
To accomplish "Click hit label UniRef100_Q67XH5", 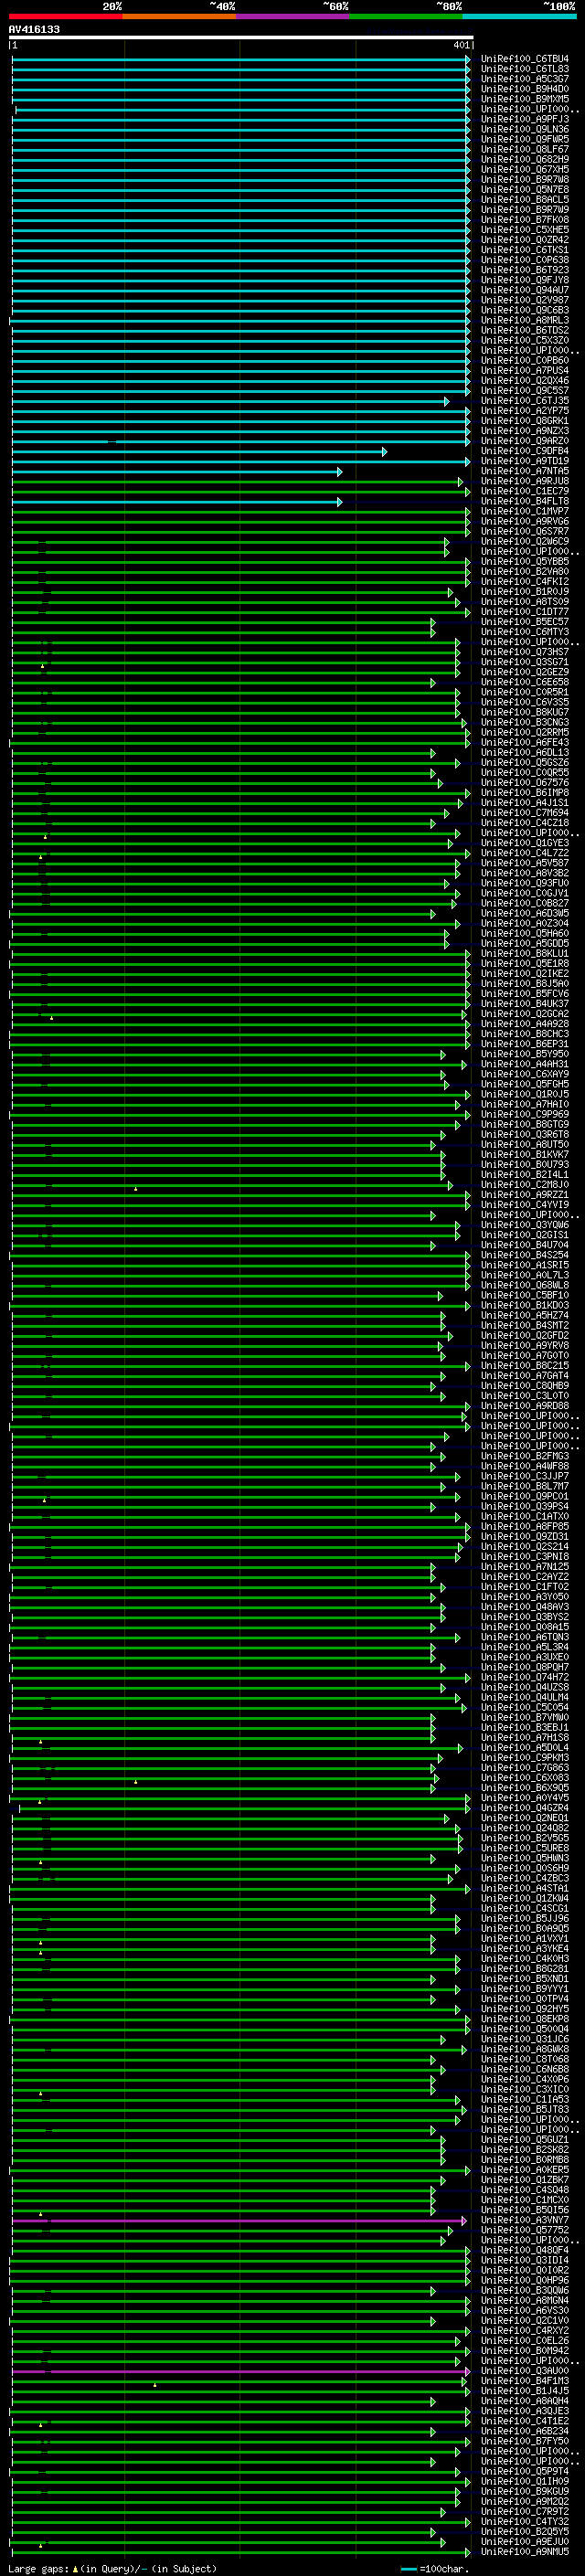I will 524,169.
